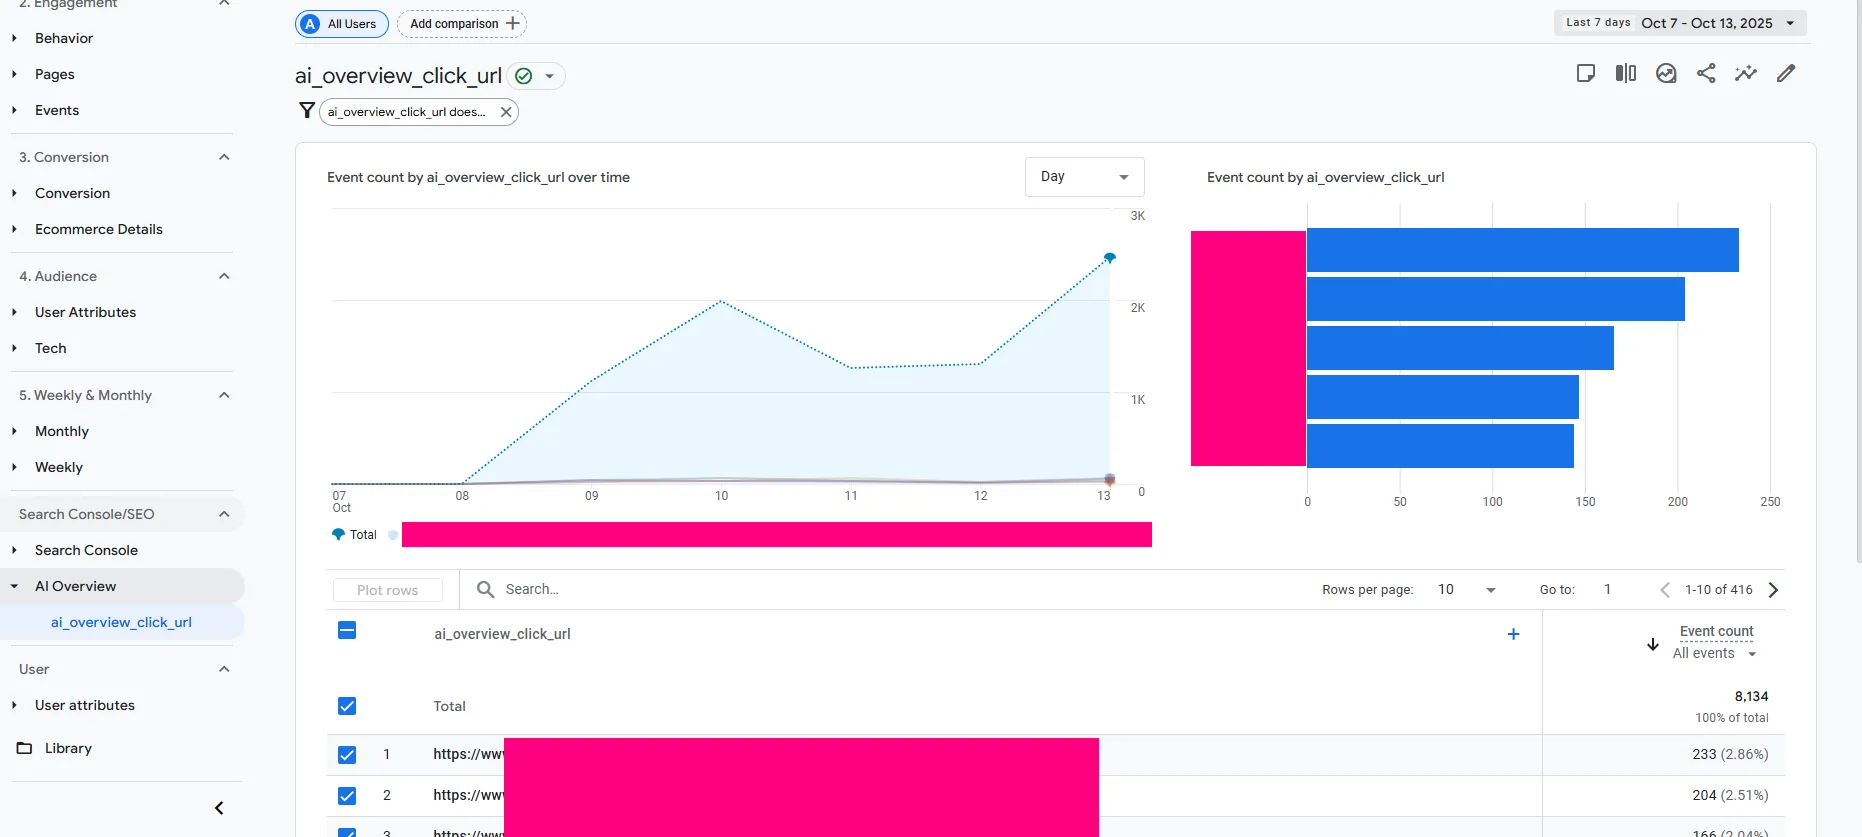
Task: Click the Event count column header
Action: coord(1716,631)
